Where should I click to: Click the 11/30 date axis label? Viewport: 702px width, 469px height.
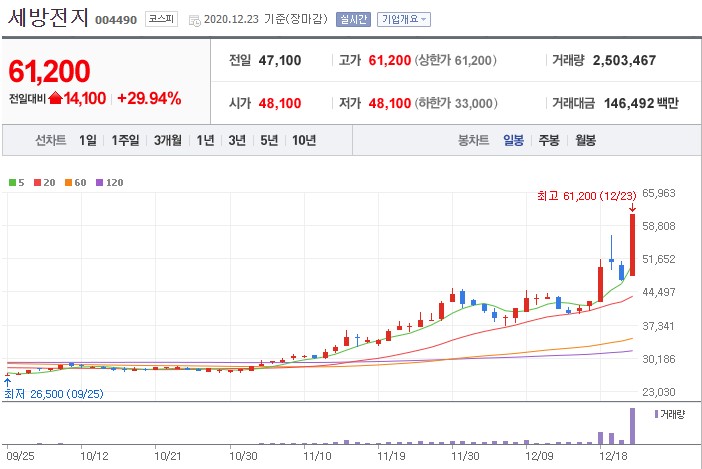point(465,456)
